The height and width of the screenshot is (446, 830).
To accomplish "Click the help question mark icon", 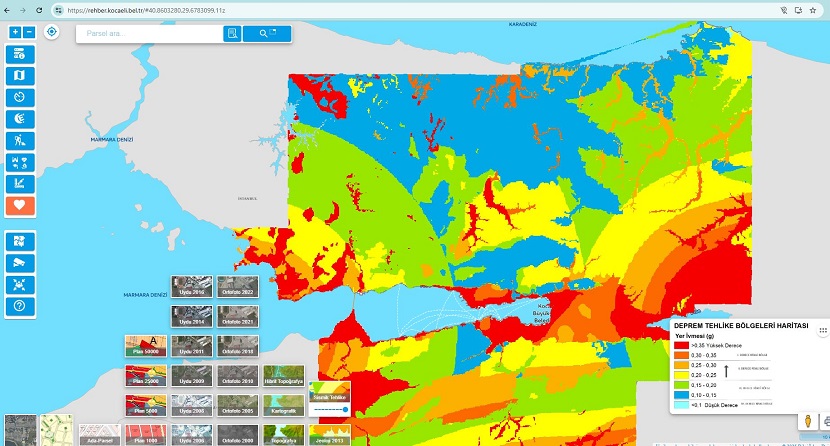I will point(19,306).
